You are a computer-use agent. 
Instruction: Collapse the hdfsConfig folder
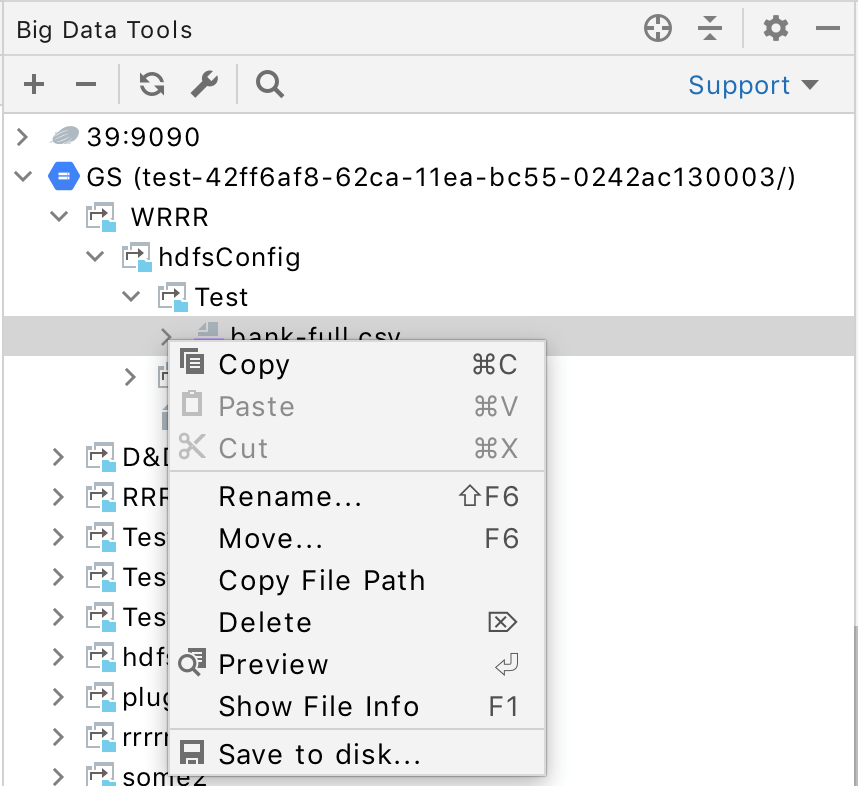[x=96, y=257]
